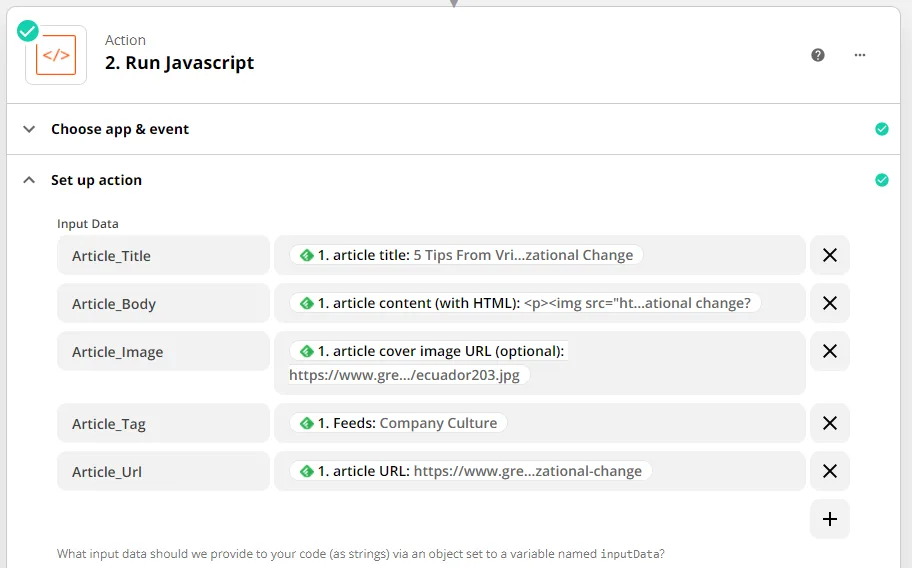Click the Set up action status checkmark
This screenshot has width=912, height=568.
(882, 180)
